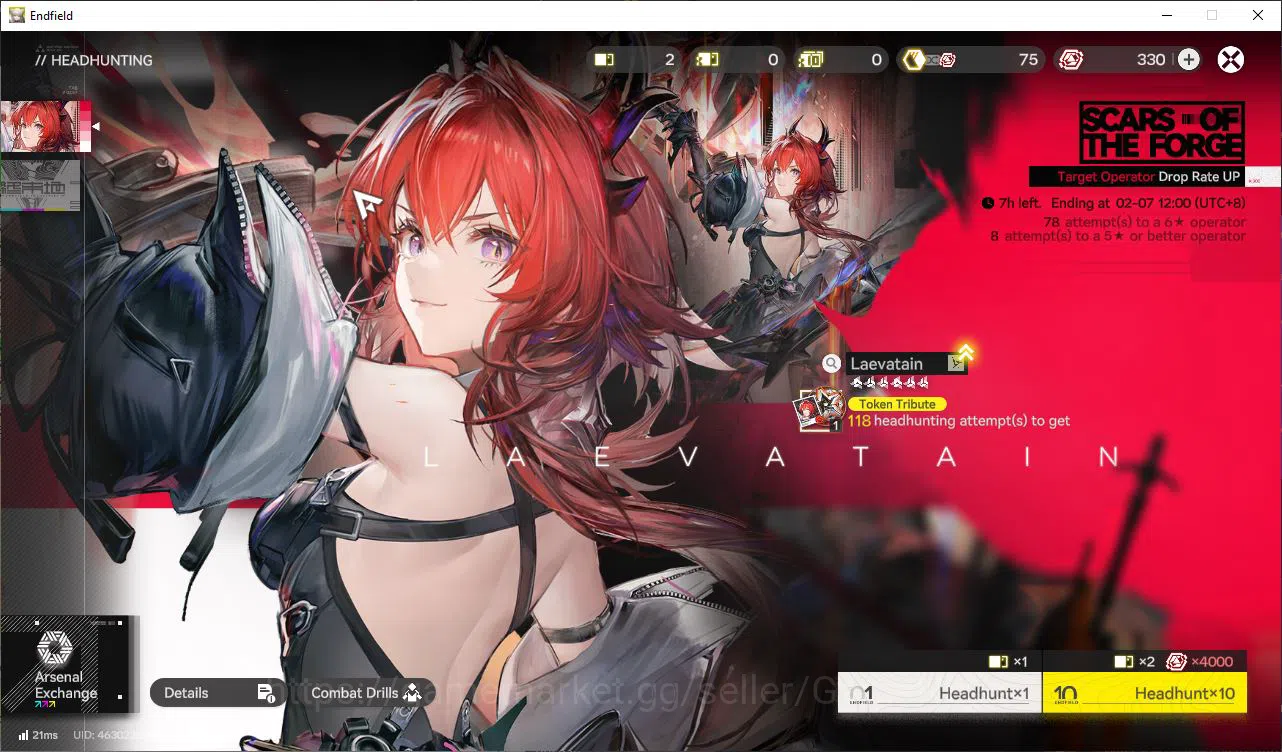Click the 7h left ending time text
1282x752 pixels.
pos(1114,203)
